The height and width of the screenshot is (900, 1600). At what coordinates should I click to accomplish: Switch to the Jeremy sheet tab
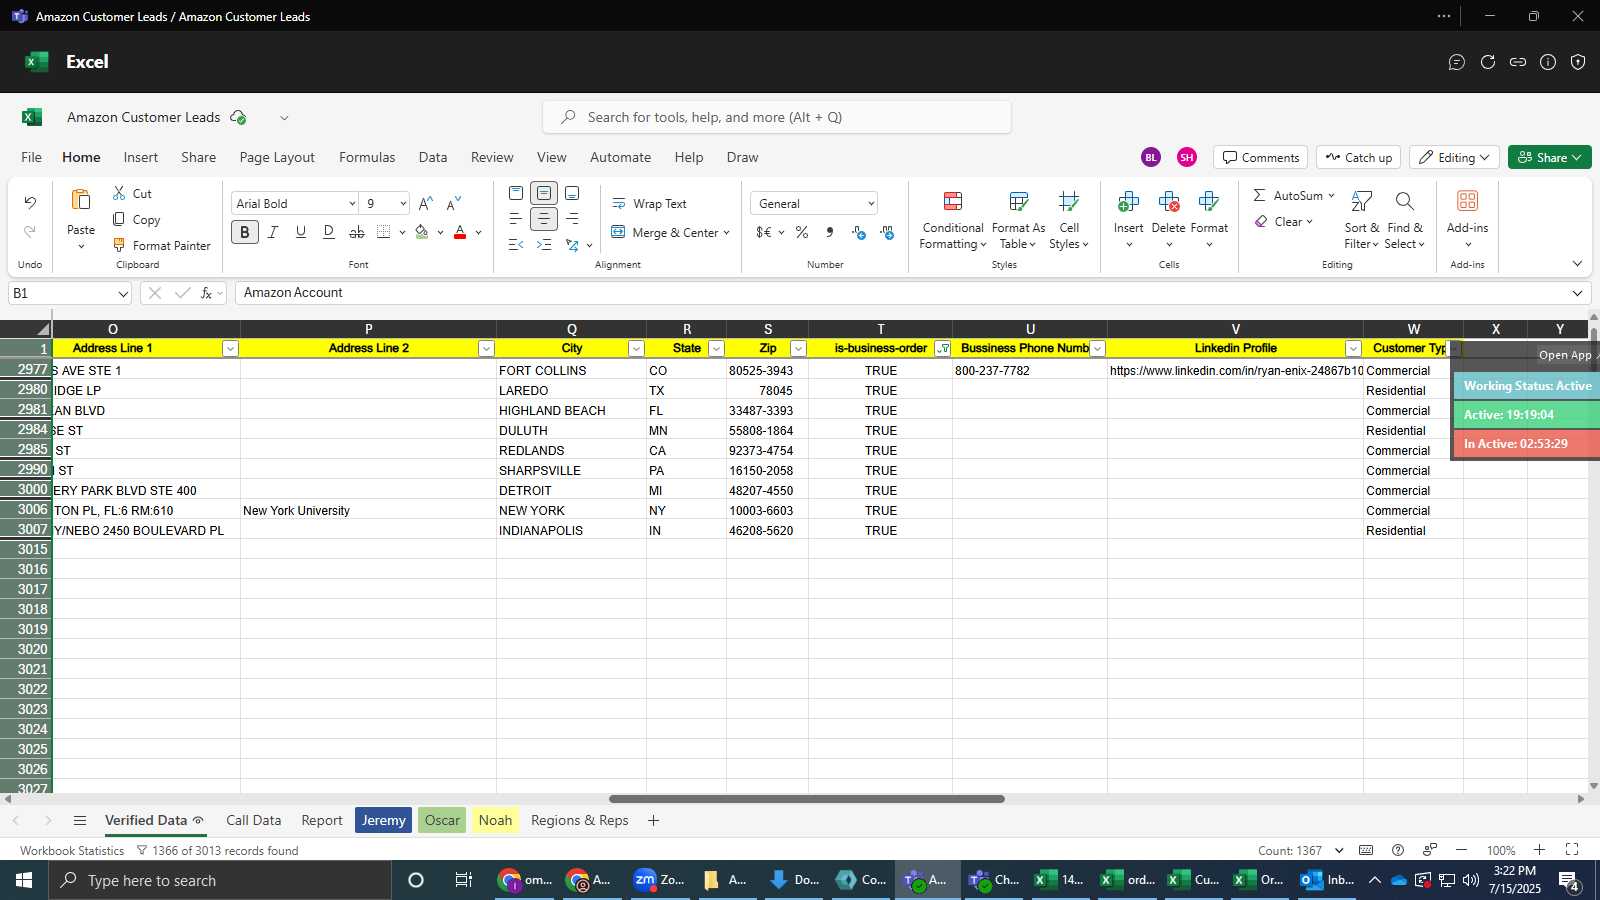(x=384, y=820)
